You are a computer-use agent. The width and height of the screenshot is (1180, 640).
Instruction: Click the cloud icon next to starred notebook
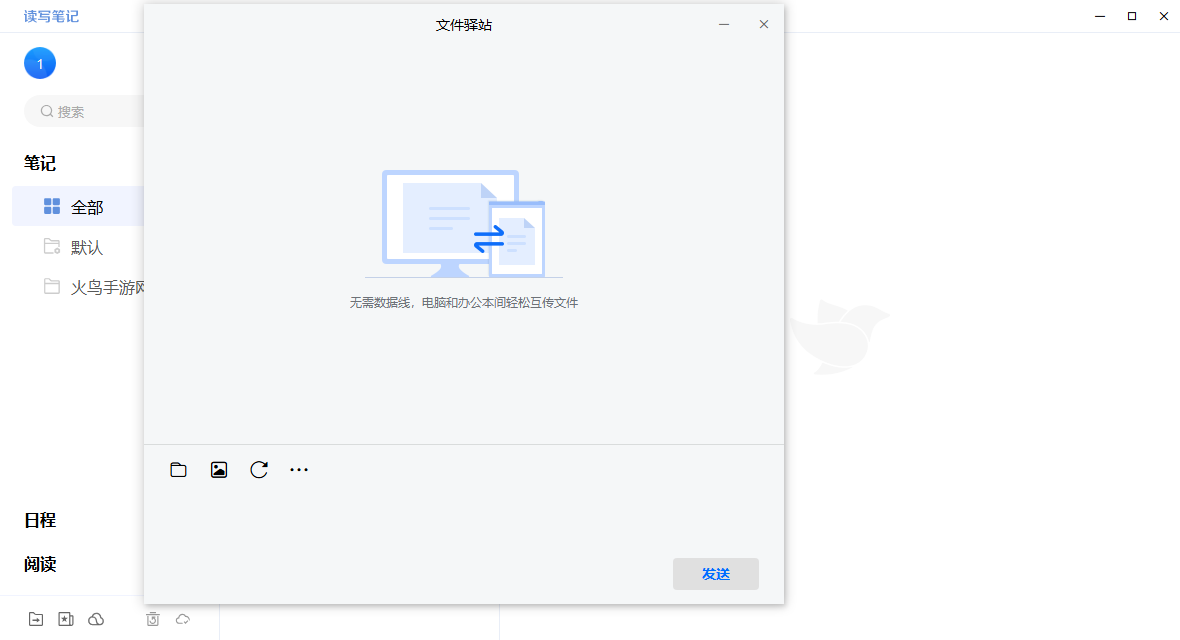(96, 619)
